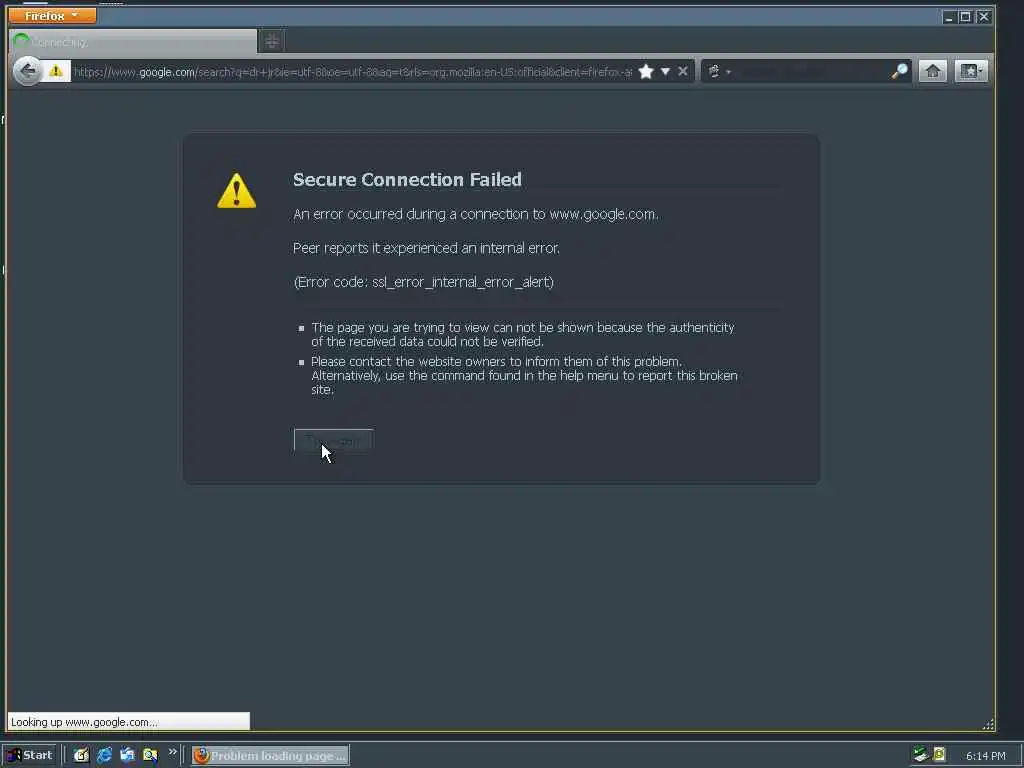Image resolution: width=1024 pixels, height=768 pixels.
Task: Click the magnifying glass search icon
Action: pyautogui.click(x=899, y=71)
